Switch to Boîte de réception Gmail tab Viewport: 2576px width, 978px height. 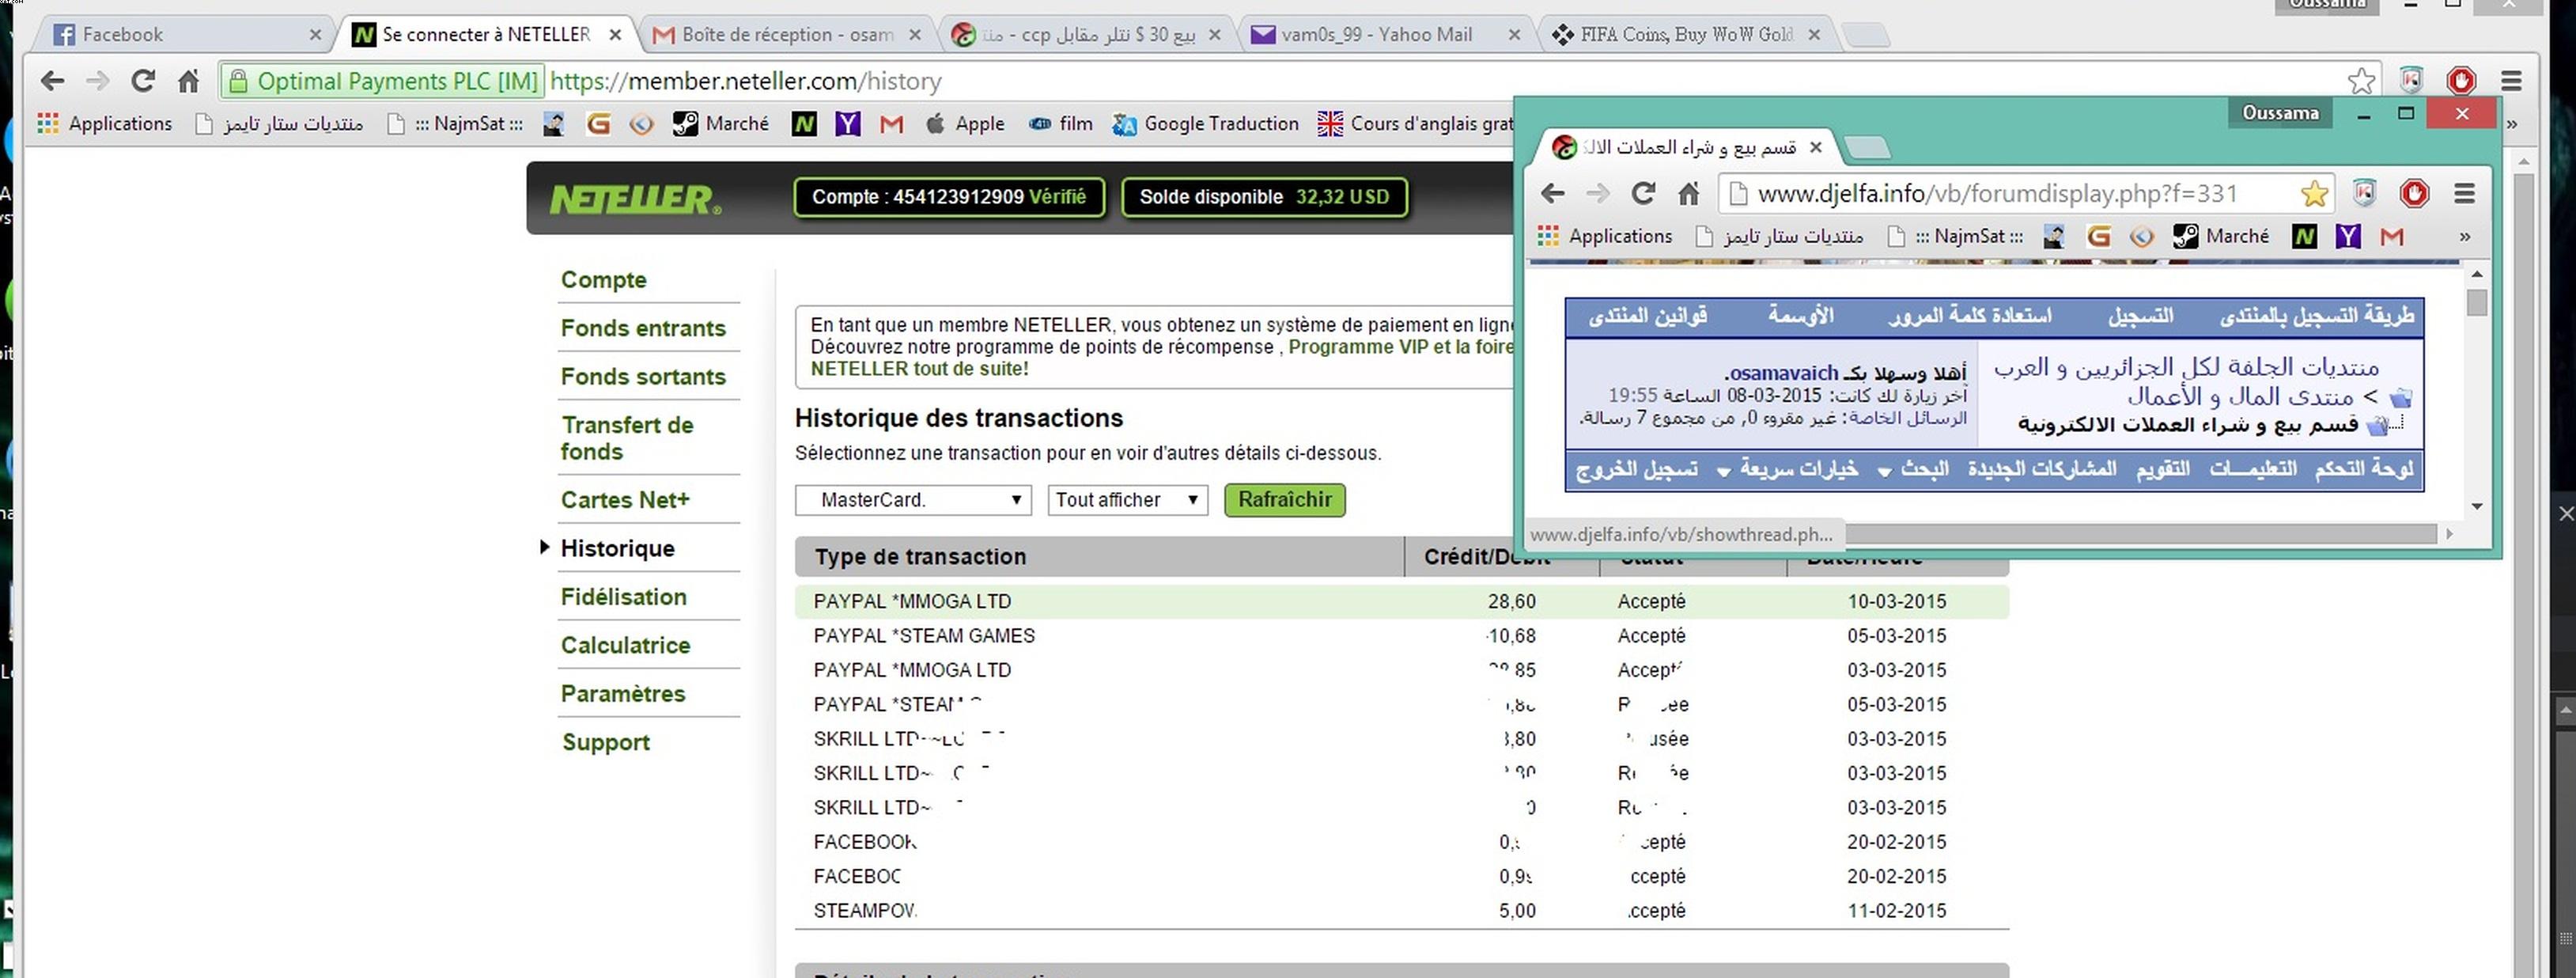coord(786,34)
